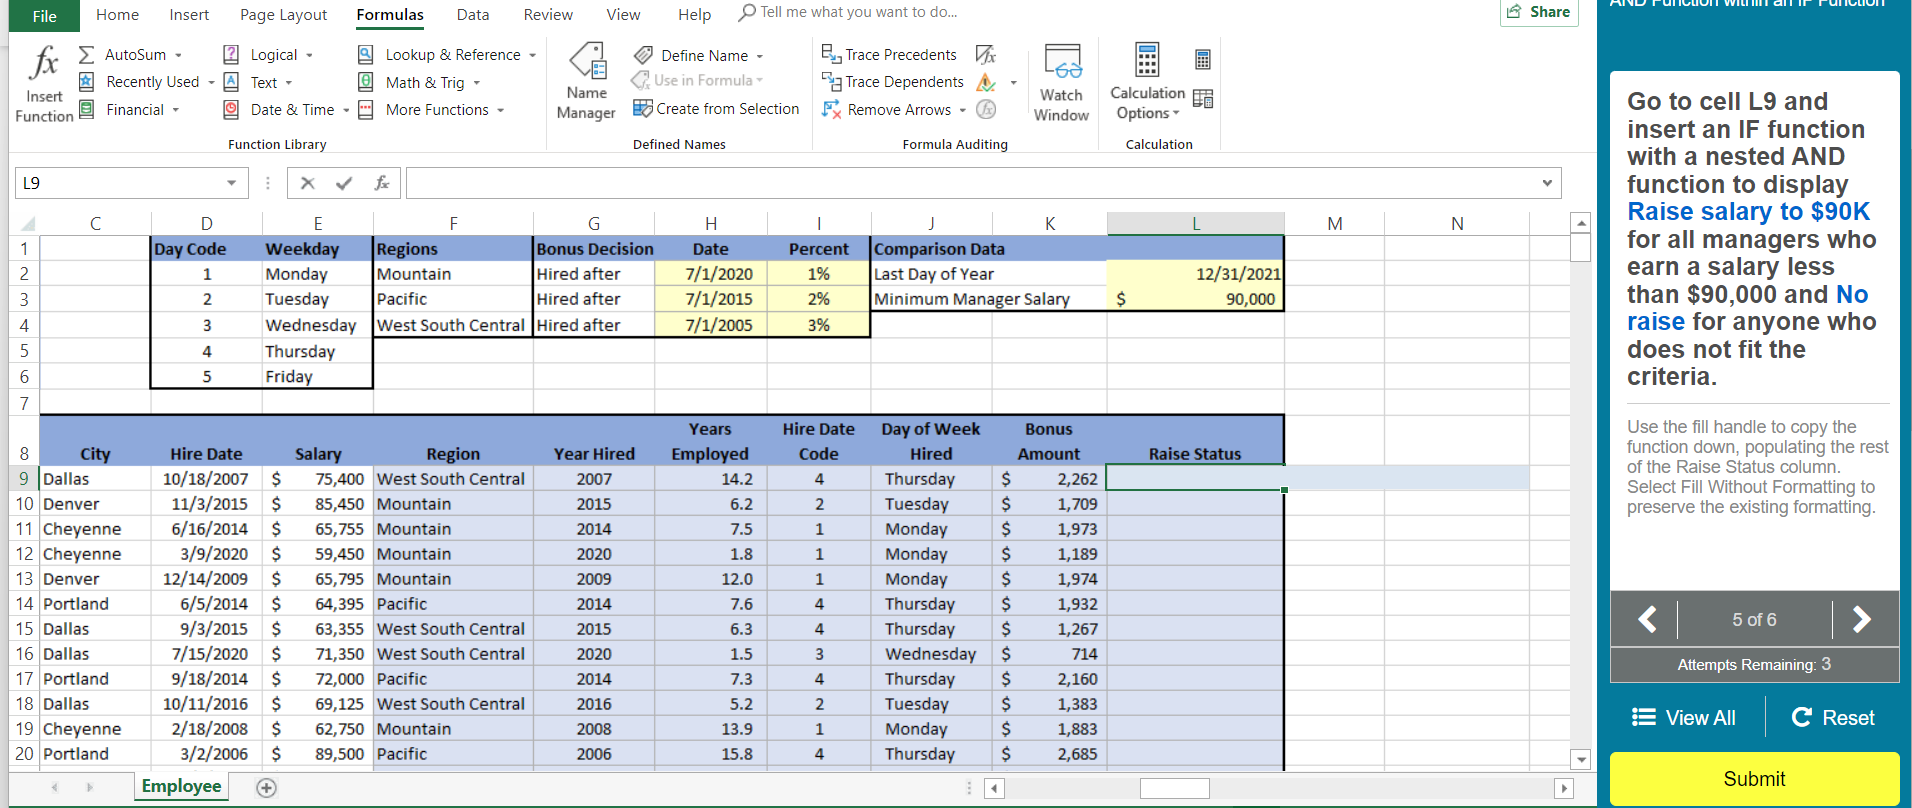The width and height of the screenshot is (1912, 808).
Task: Expand the AutoSum dropdown
Action: [x=179, y=55]
